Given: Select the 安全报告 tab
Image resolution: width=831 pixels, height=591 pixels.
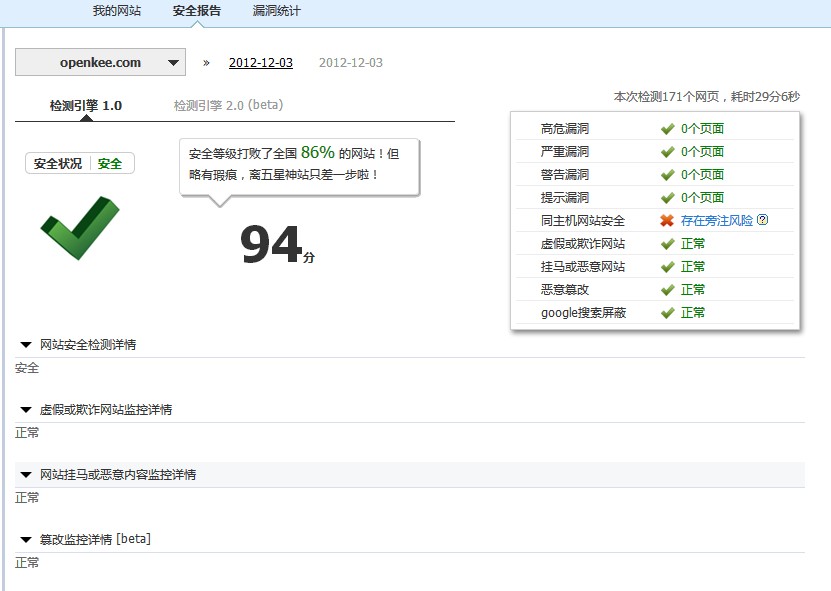Looking at the screenshot, I should pyautogui.click(x=197, y=12).
